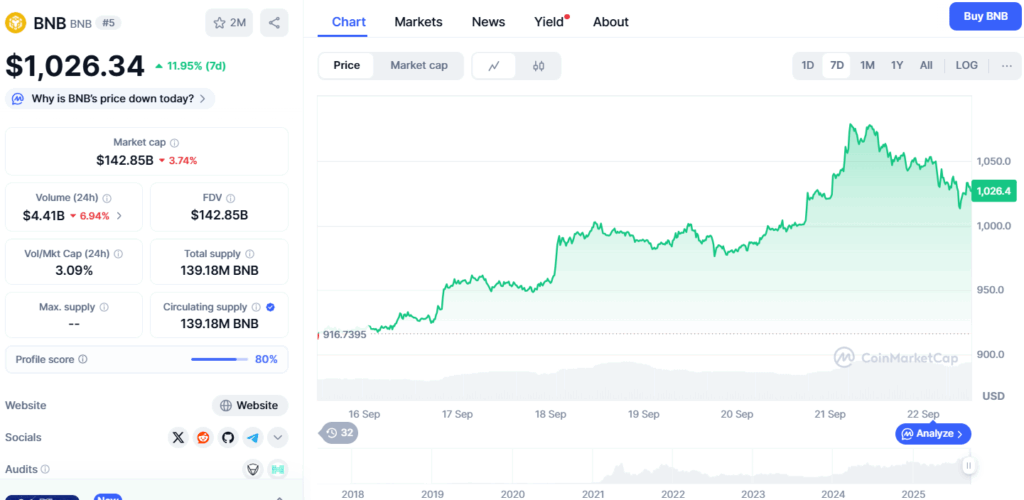Screen dimensions: 1024x500
Task: Click the Vol/Mkt Cap (24h) info icon
Action: coord(118,254)
